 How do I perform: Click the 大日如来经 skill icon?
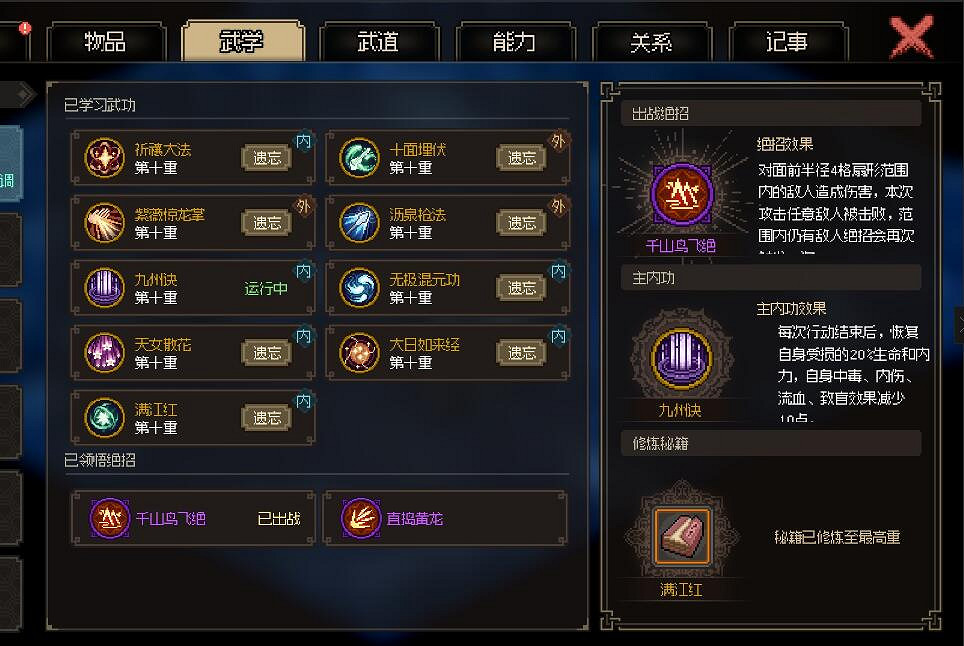[x=359, y=353]
